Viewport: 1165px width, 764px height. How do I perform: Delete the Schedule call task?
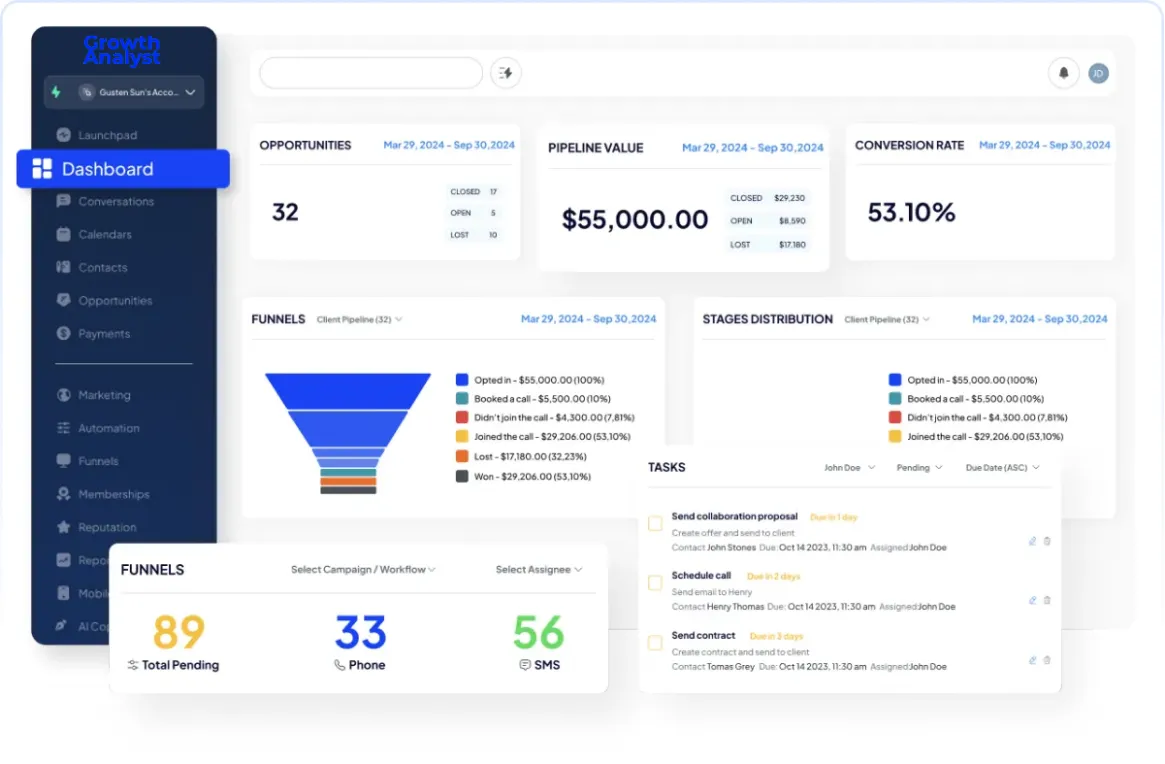click(x=1047, y=600)
